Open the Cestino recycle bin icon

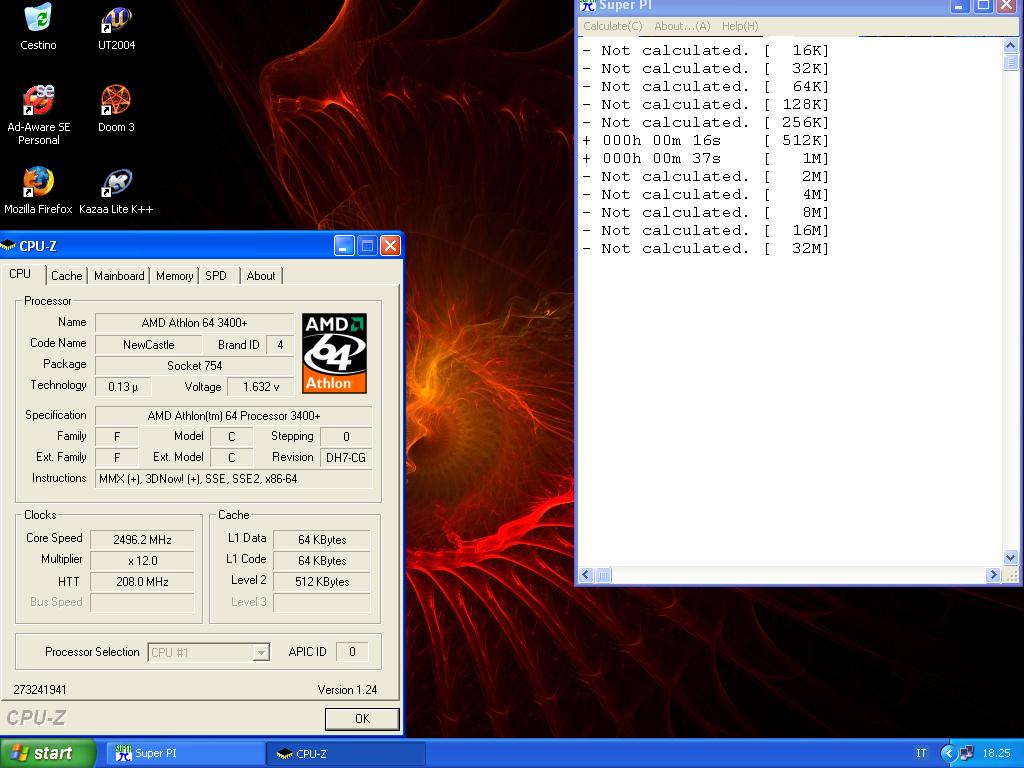click(38, 27)
